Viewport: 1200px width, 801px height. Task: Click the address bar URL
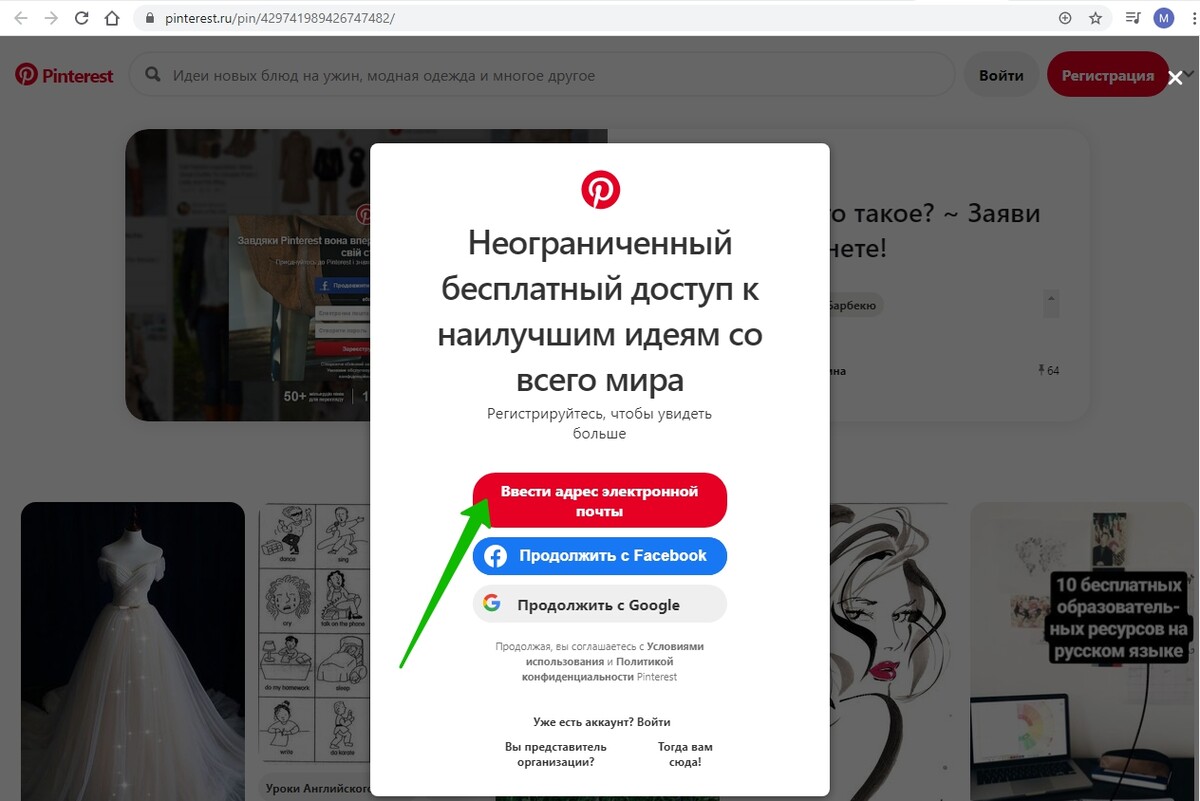(281, 18)
